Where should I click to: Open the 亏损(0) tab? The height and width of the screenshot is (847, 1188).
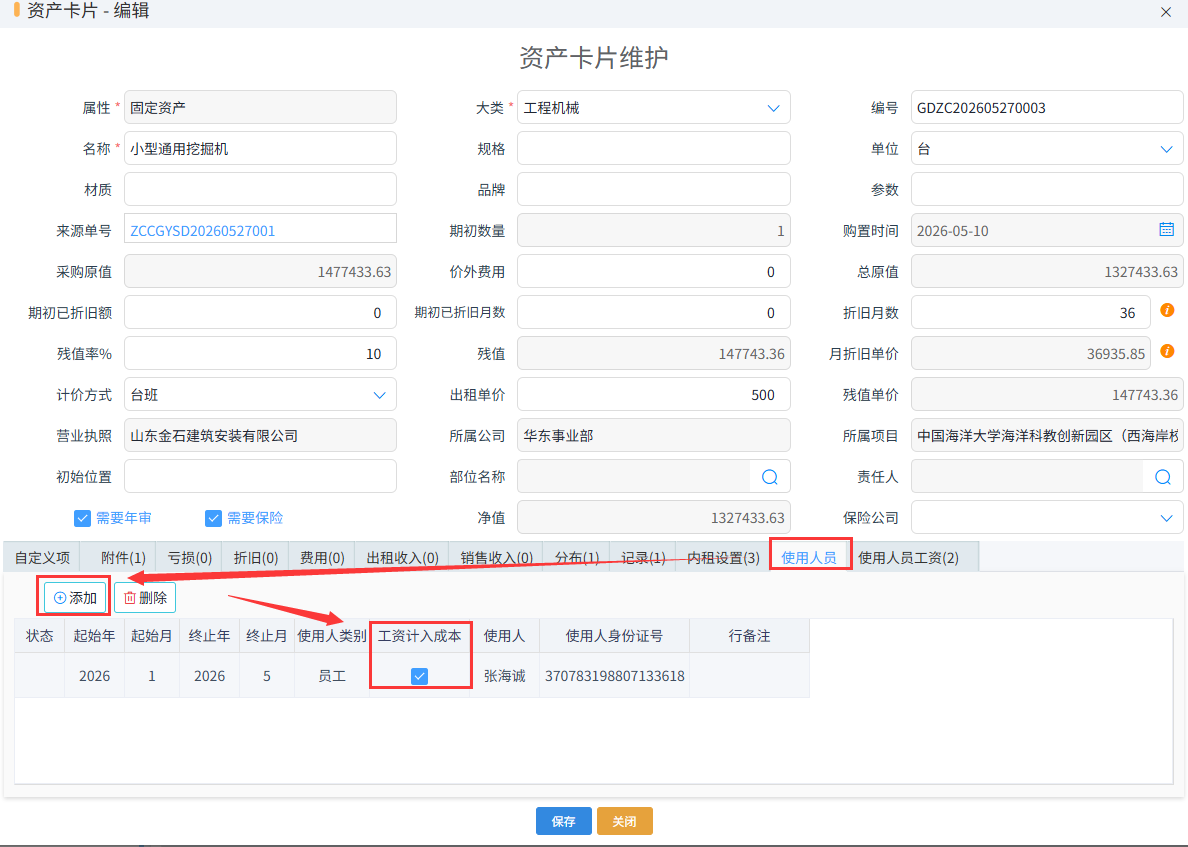[x=189, y=558]
